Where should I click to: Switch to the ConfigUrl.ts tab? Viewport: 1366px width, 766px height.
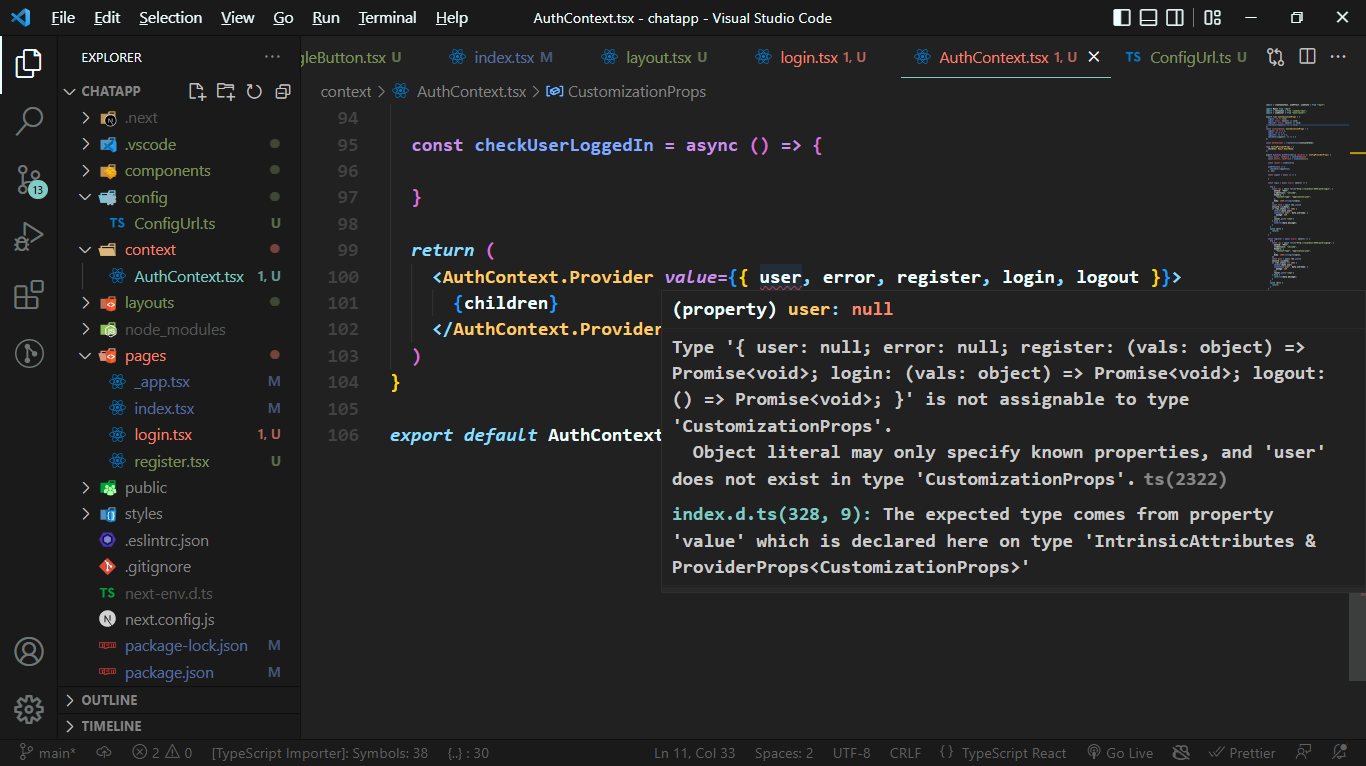click(x=1186, y=57)
